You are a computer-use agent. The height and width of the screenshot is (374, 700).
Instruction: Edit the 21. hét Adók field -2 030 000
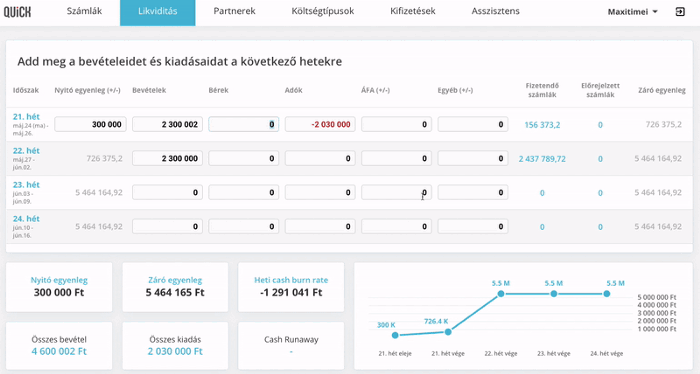pyautogui.click(x=320, y=125)
